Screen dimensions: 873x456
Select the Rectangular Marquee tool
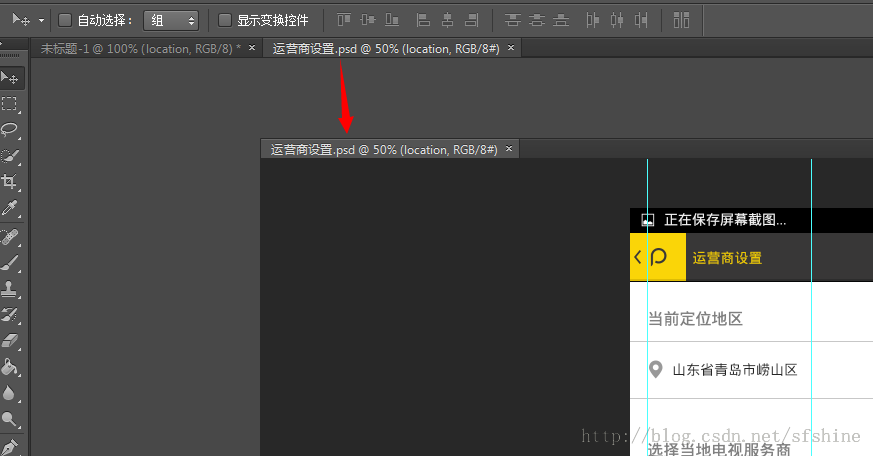[9, 104]
